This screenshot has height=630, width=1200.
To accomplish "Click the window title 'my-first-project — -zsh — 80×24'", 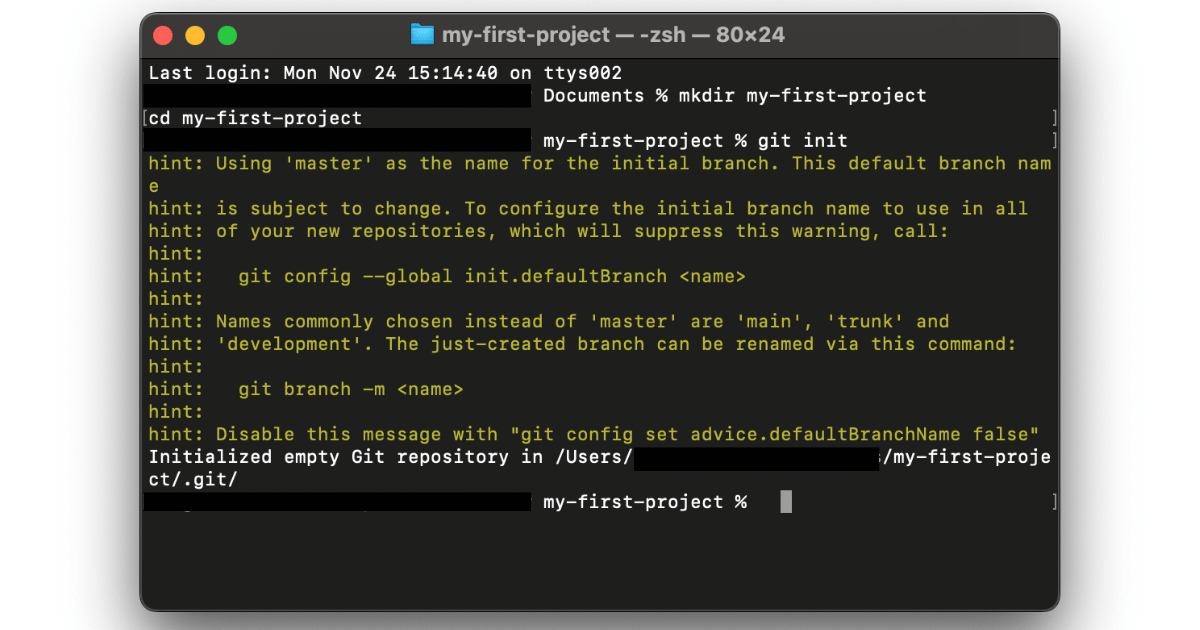I will point(612,35).
